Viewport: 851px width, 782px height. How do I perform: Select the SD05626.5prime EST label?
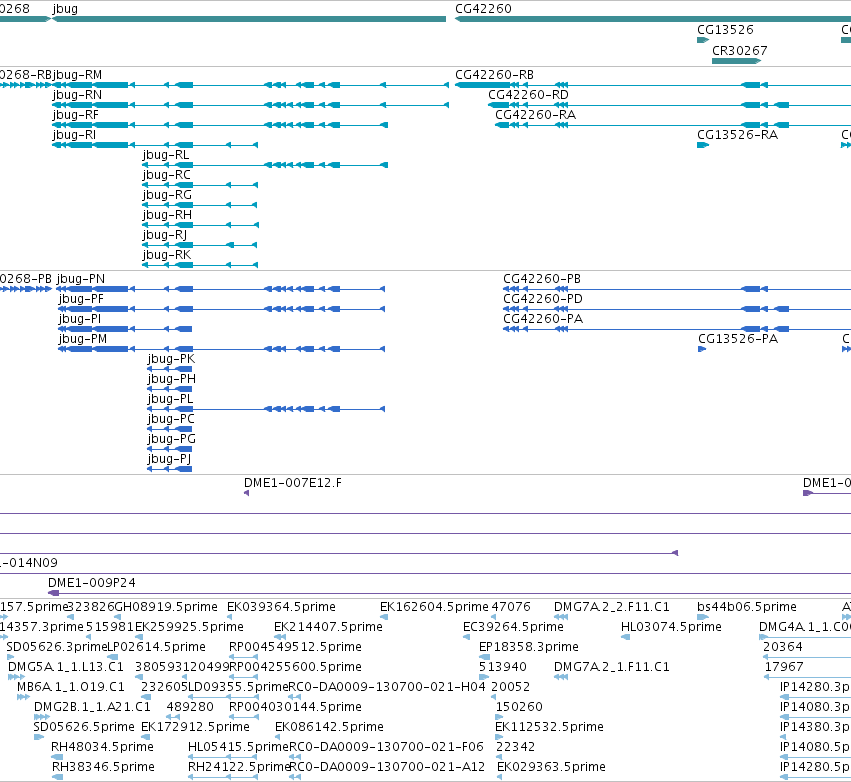coord(84,727)
